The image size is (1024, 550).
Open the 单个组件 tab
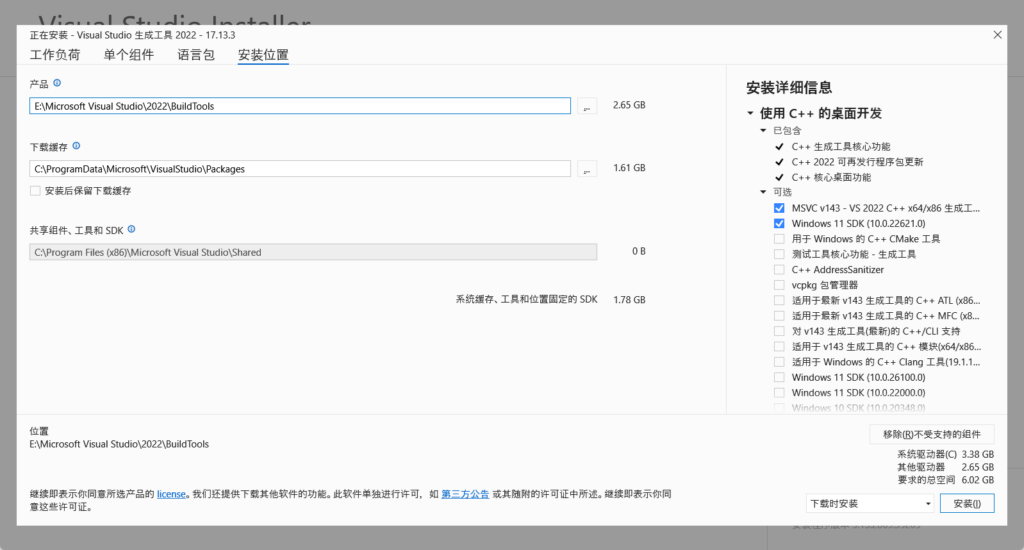129,55
